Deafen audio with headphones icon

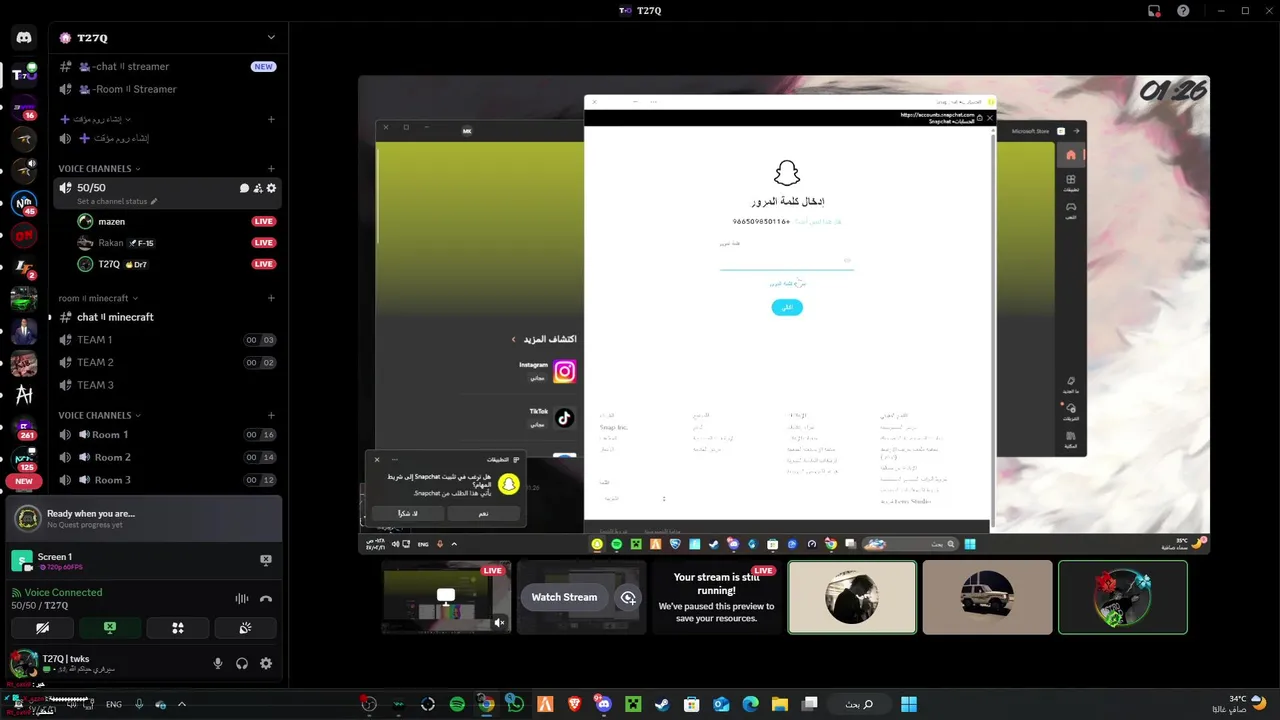[242, 663]
